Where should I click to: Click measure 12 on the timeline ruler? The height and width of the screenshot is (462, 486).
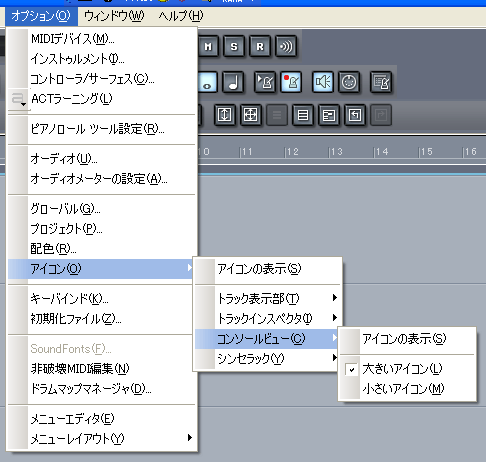(292, 152)
